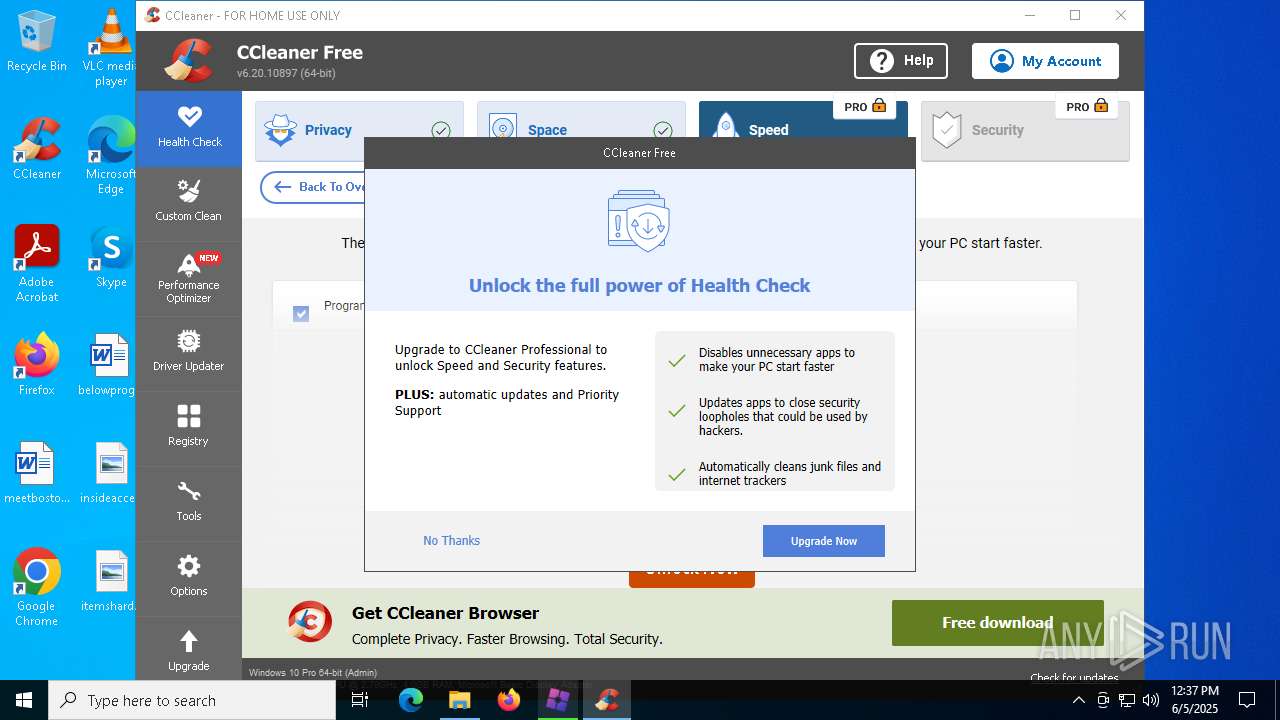Toggle the Program checkbox in the list
The height and width of the screenshot is (720, 1280).
pyautogui.click(x=301, y=314)
